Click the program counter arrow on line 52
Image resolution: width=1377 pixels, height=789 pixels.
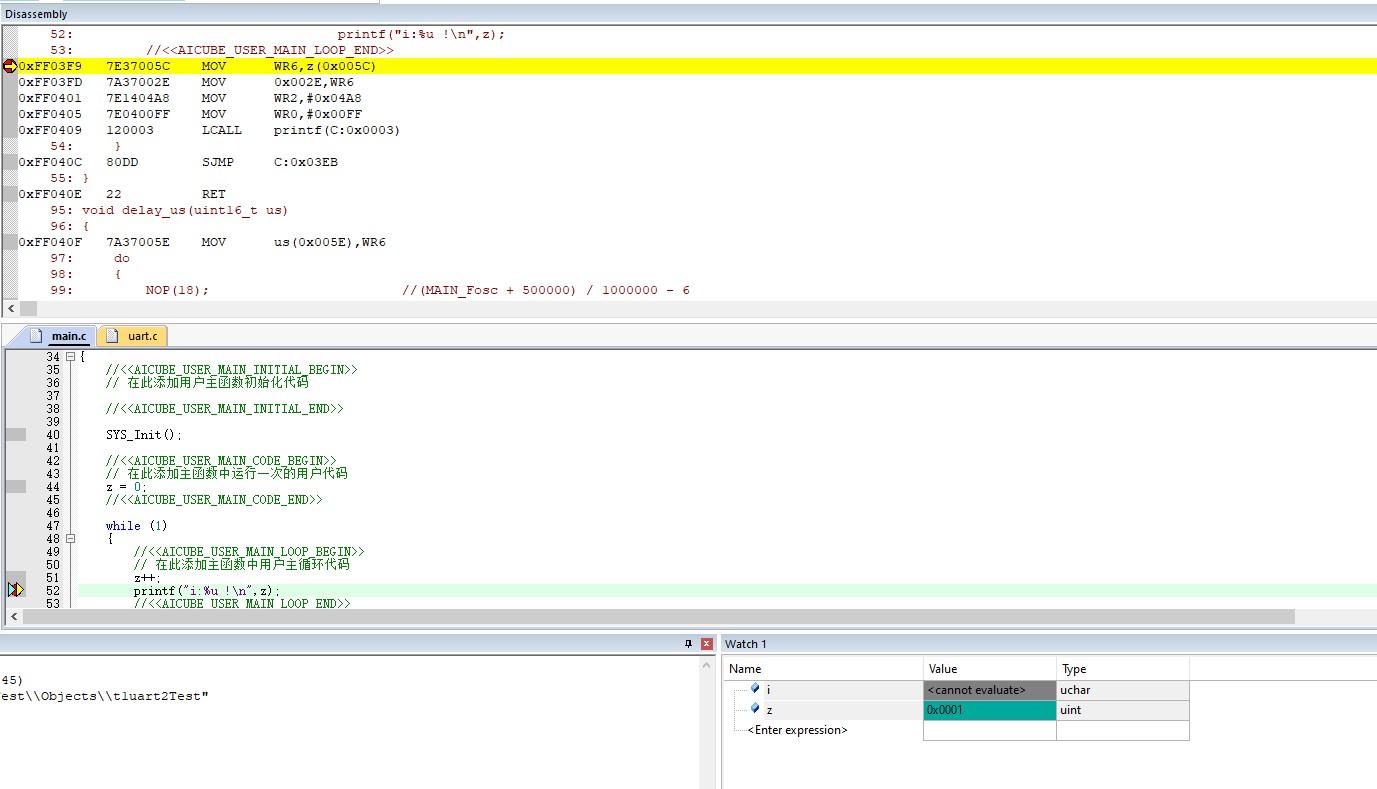[15, 590]
